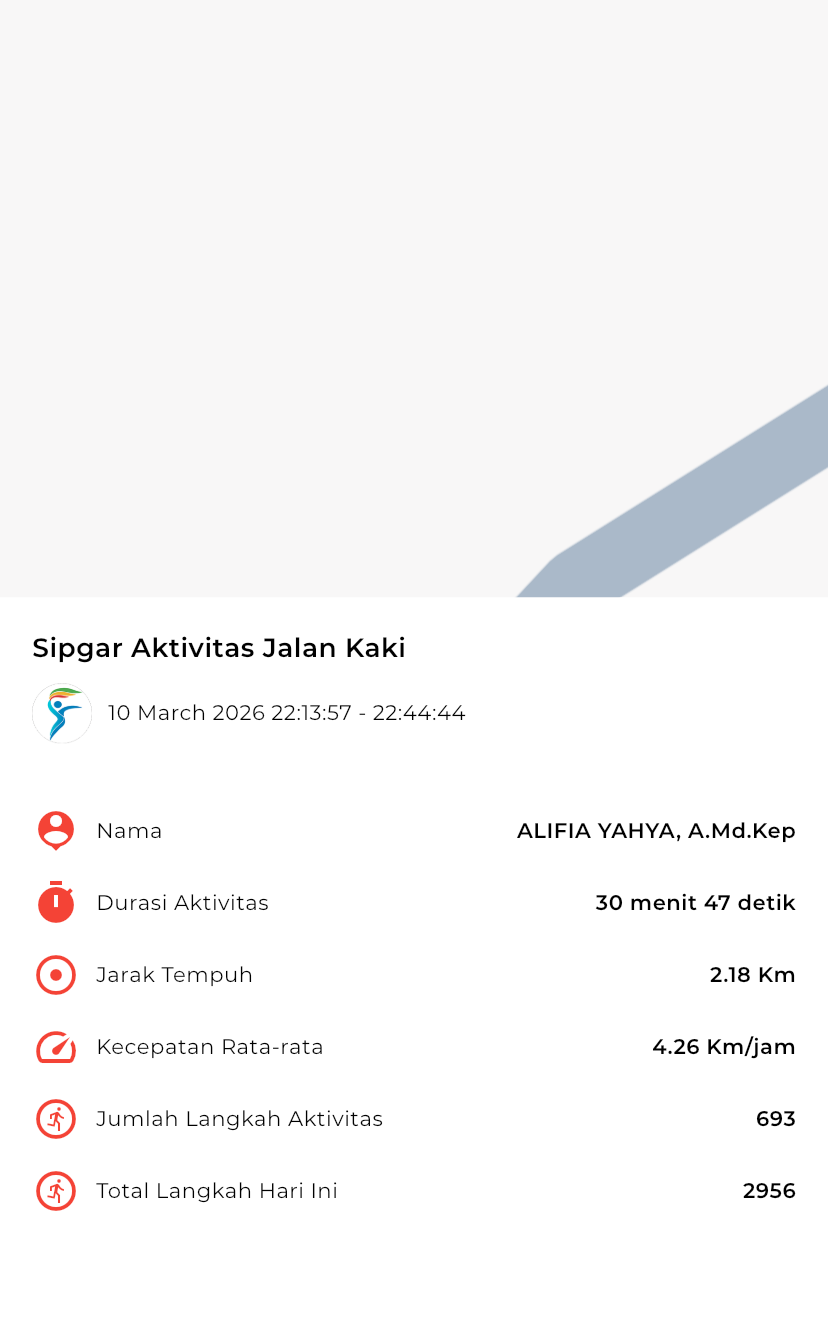Image resolution: width=828 pixels, height=1328 pixels.
Task: Click the Sipgar Aktivitas Jalan Kaki title
Action: (x=219, y=648)
